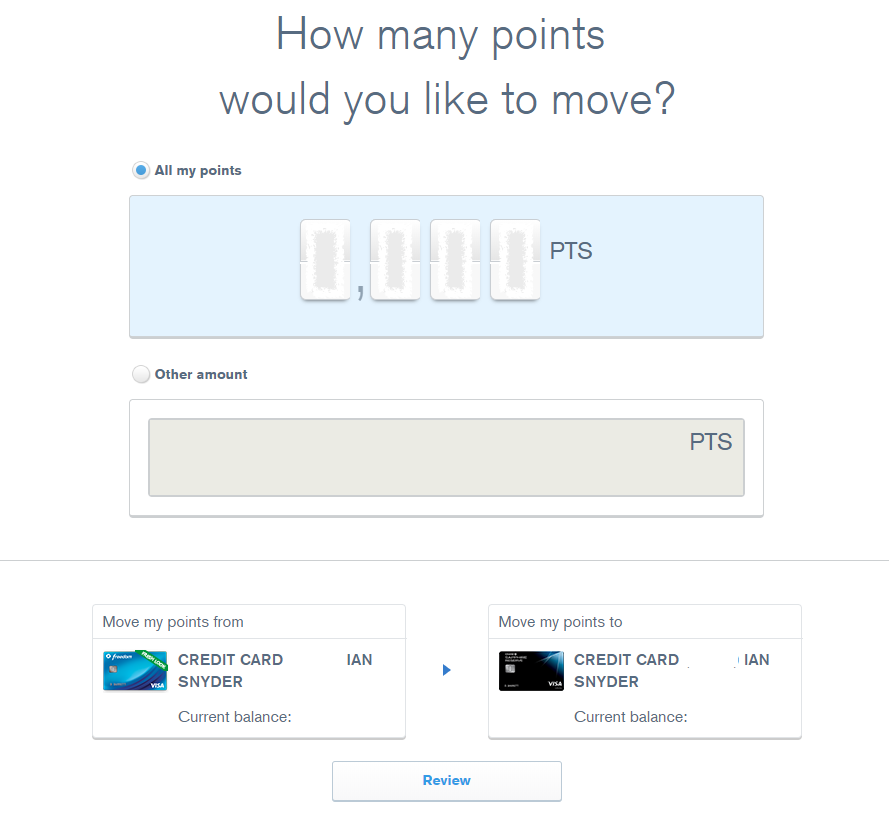Viewport: 889px width, 826px height.
Task: Click the "All my points" label text
Action: (198, 171)
